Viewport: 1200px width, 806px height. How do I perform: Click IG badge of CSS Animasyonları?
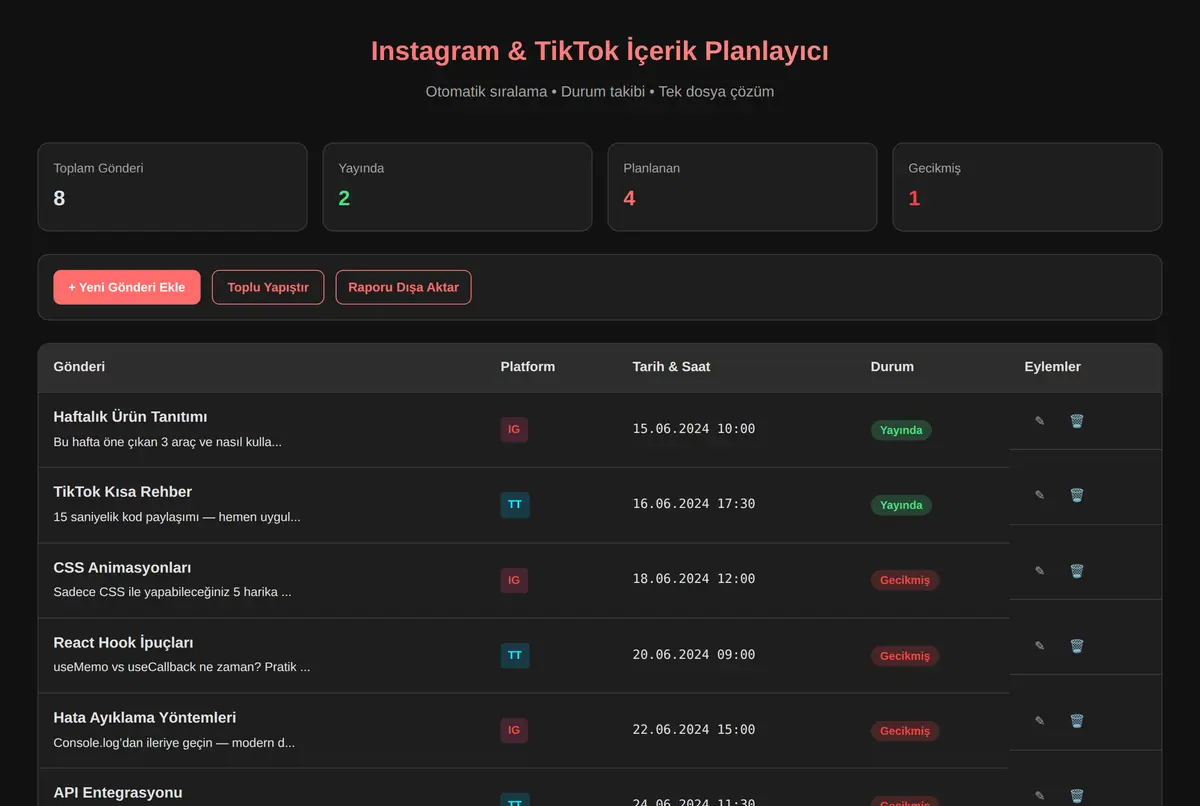tap(514, 580)
